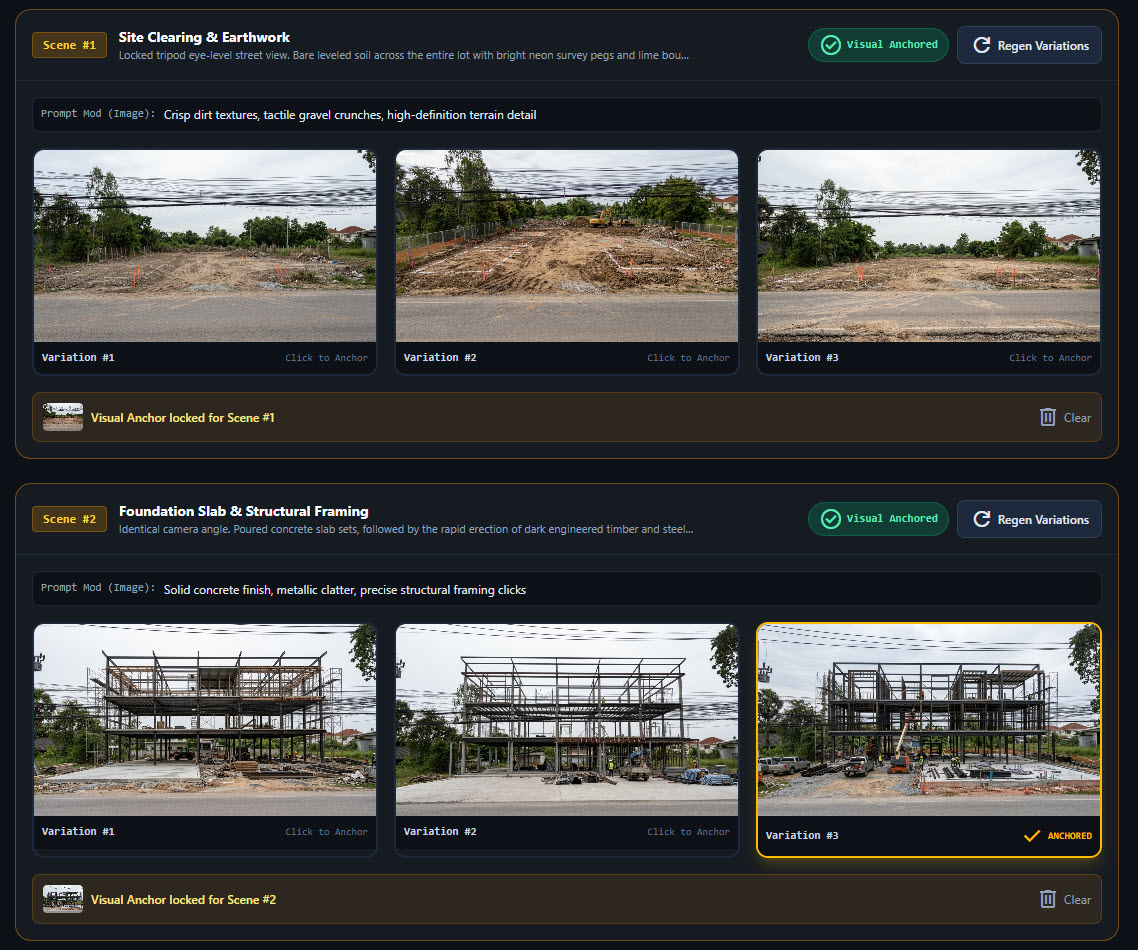The width and height of the screenshot is (1138, 950).
Task: Click the 'Variation #2' caption in Scene #1
Action: click(440, 358)
